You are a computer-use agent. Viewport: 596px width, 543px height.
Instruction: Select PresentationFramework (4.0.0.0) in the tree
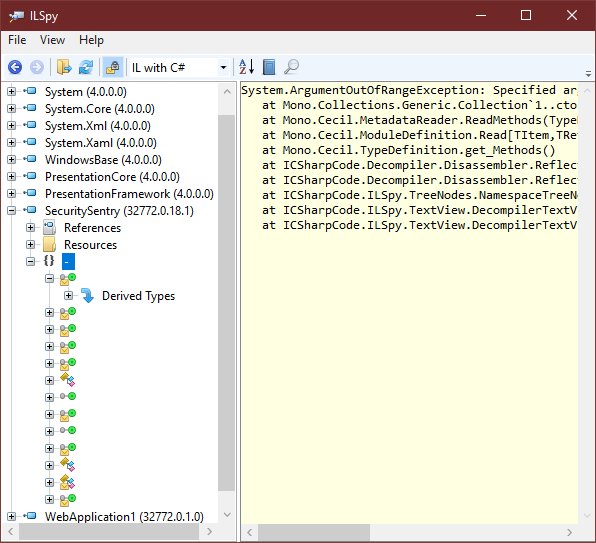click(x=129, y=193)
